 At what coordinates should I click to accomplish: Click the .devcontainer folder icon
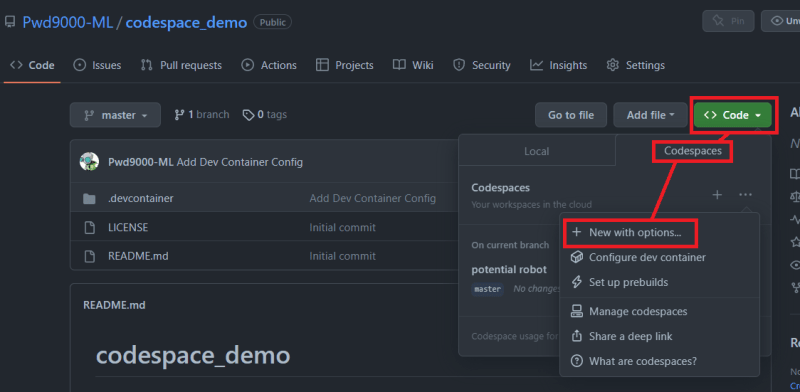point(89,199)
